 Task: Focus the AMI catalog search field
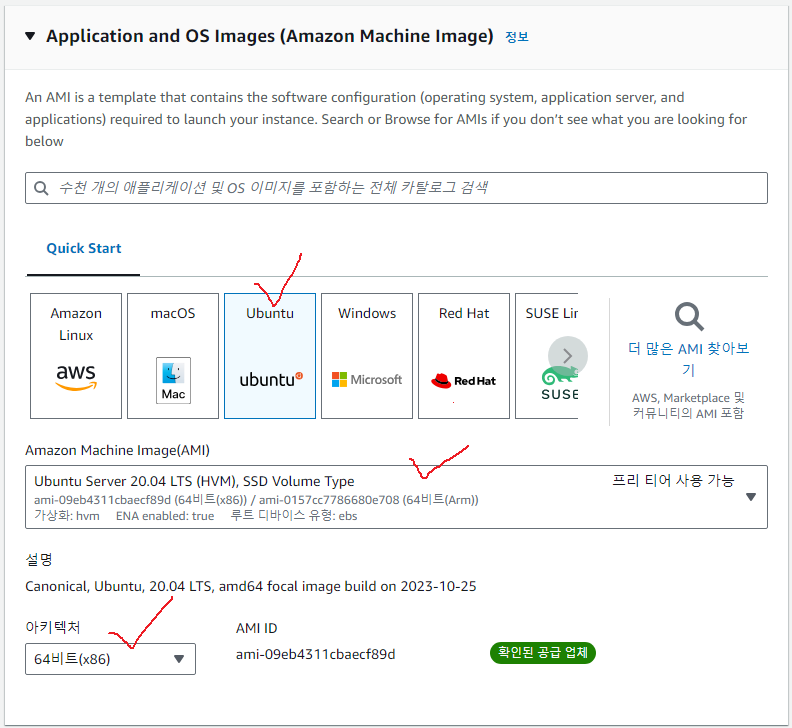tap(396, 188)
